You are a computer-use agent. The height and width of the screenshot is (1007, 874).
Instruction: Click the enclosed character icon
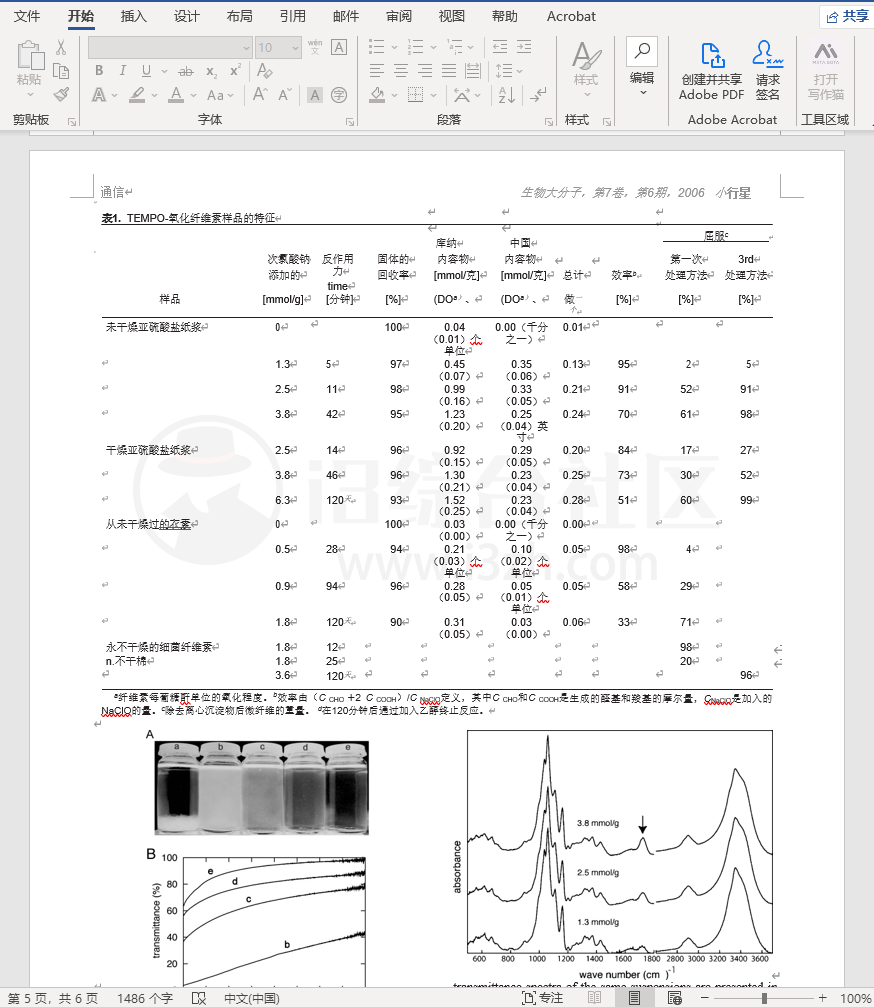(x=339, y=96)
